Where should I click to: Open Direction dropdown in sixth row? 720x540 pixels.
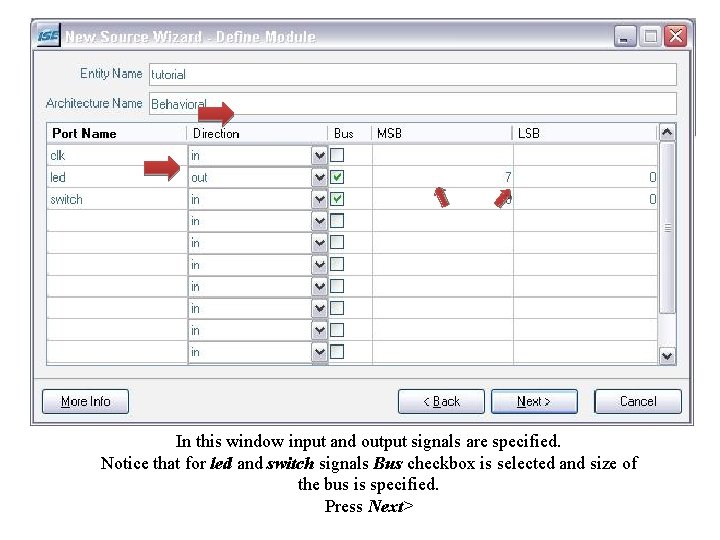click(x=320, y=265)
